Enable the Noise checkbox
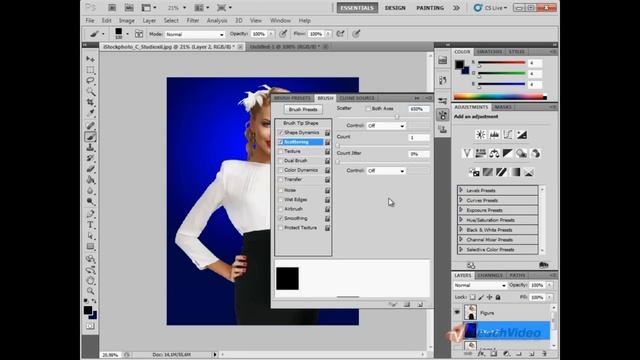This screenshot has width=640, height=360. point(280,190)
